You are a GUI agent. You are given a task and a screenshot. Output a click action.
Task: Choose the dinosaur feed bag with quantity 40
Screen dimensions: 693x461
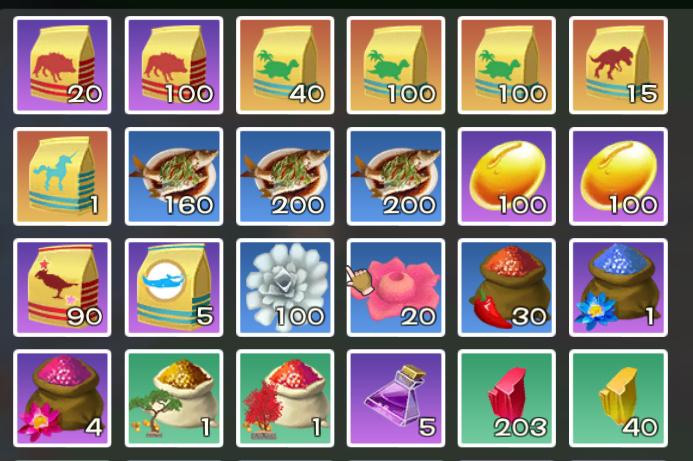[x=285, y=65]
